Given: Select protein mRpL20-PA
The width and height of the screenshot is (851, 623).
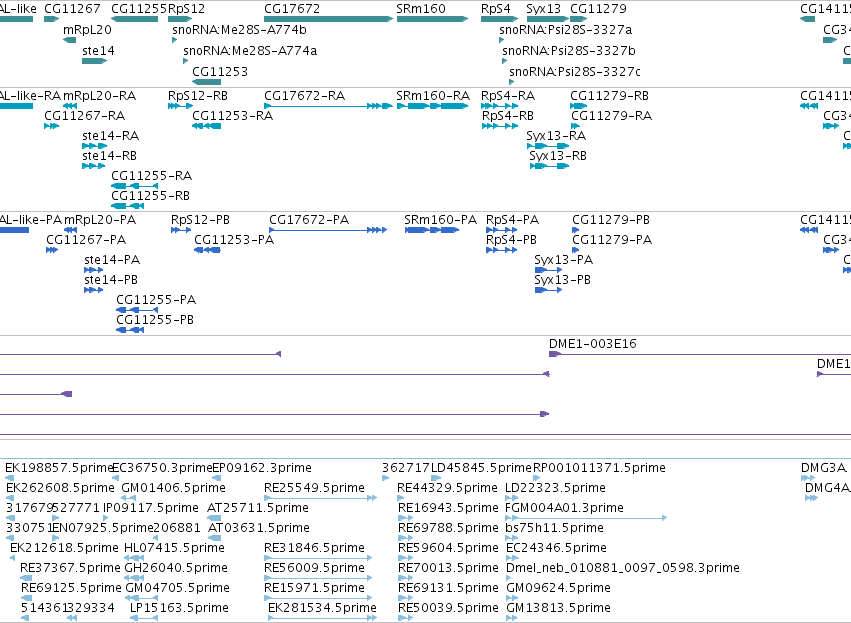Looking at the screenshot, I should click(100, 220).
